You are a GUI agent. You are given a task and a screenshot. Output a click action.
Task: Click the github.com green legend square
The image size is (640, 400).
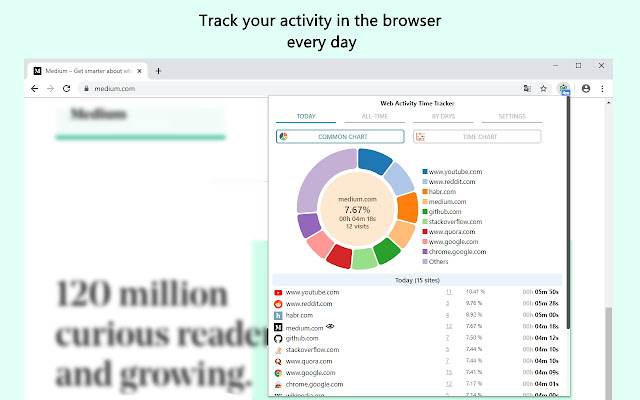[x=425, y=212]
